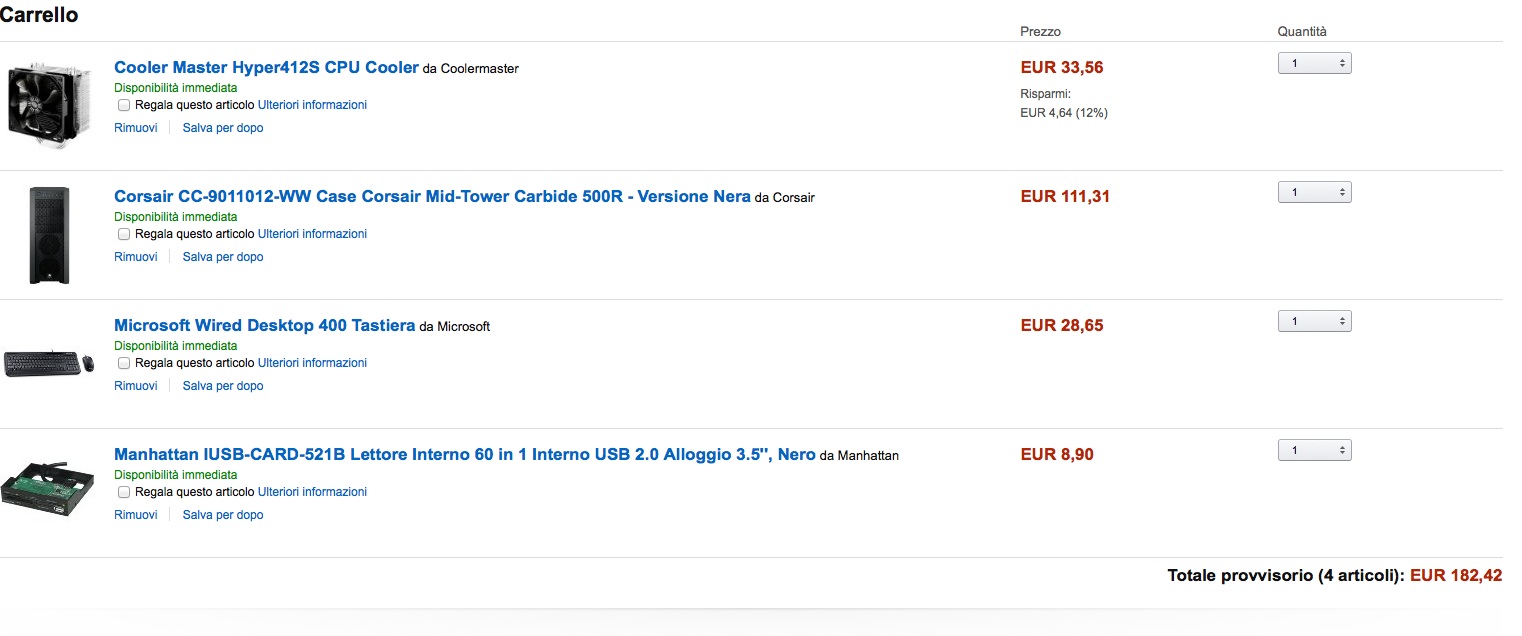The image size is (1522, 636).
Task: Open Manhattan IUSB-CARD-521B product link
Action: point(464,455)
